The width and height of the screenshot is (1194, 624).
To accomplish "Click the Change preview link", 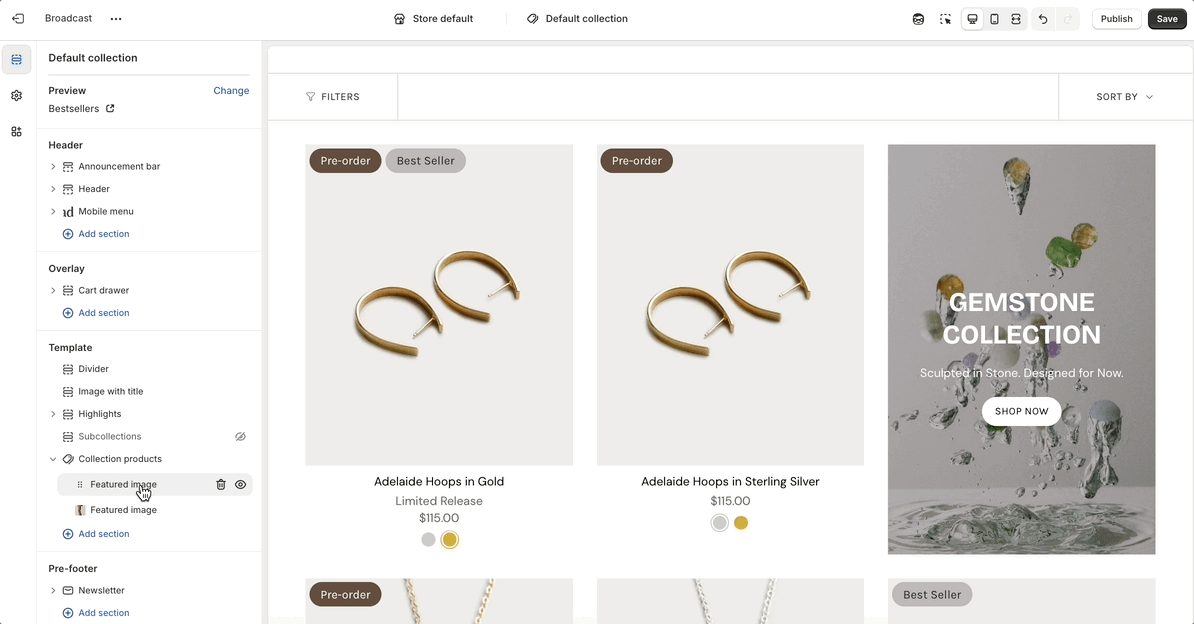I will pyautogui.click(x=231, y=91).
